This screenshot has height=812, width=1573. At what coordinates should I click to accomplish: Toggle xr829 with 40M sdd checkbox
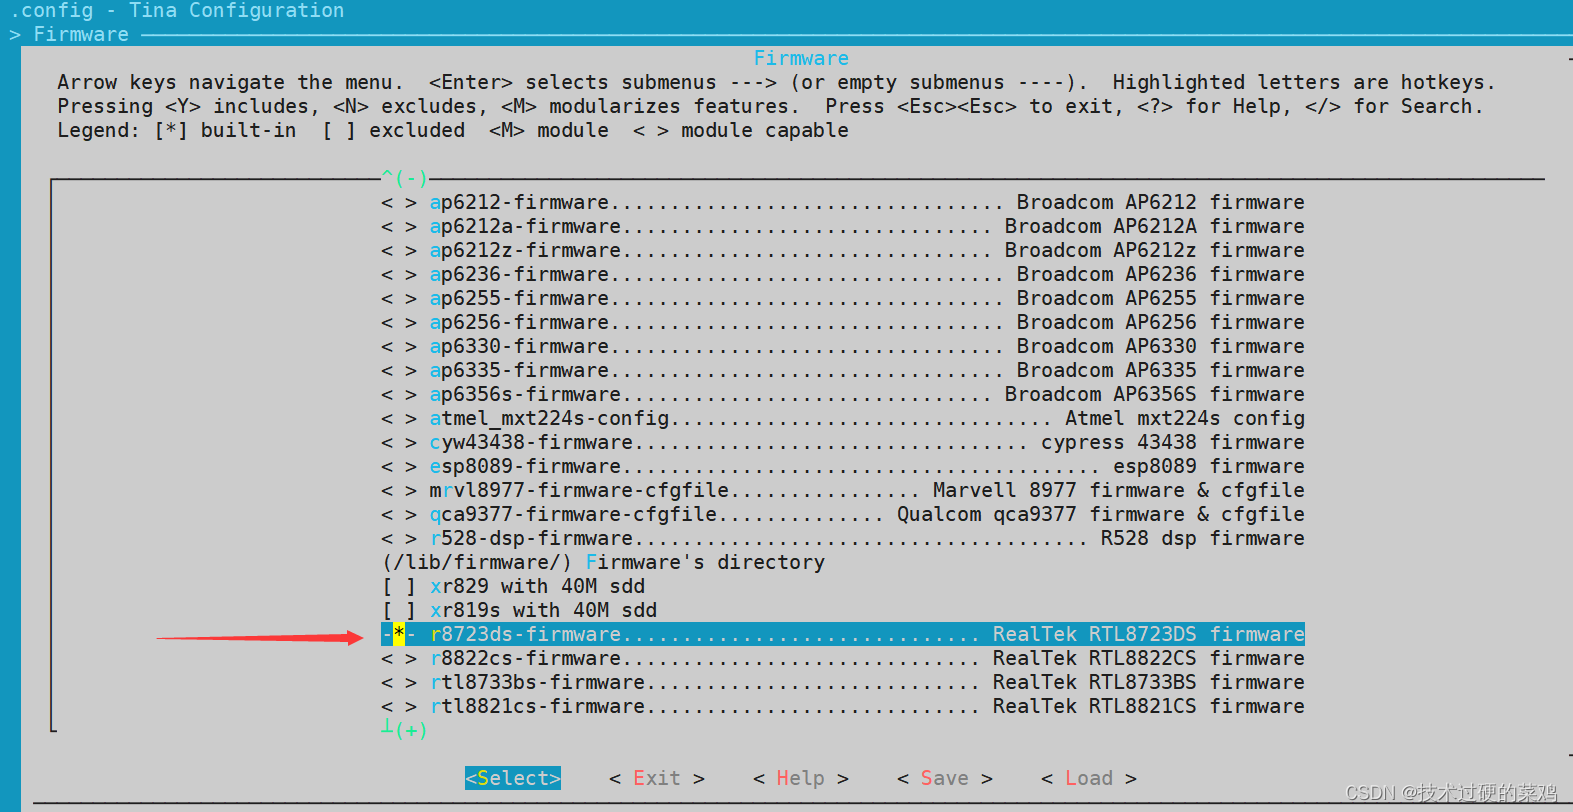(x=398, y=587)
